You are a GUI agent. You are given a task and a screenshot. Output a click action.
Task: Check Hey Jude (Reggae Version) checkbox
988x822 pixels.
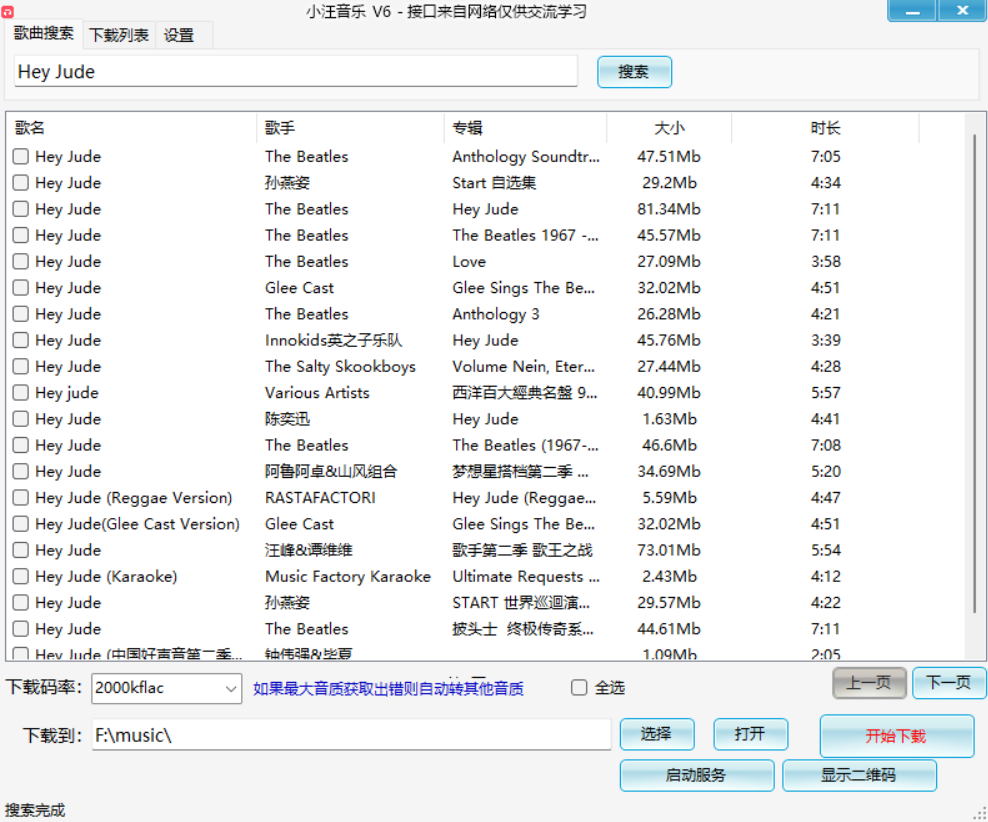[21, 498]
